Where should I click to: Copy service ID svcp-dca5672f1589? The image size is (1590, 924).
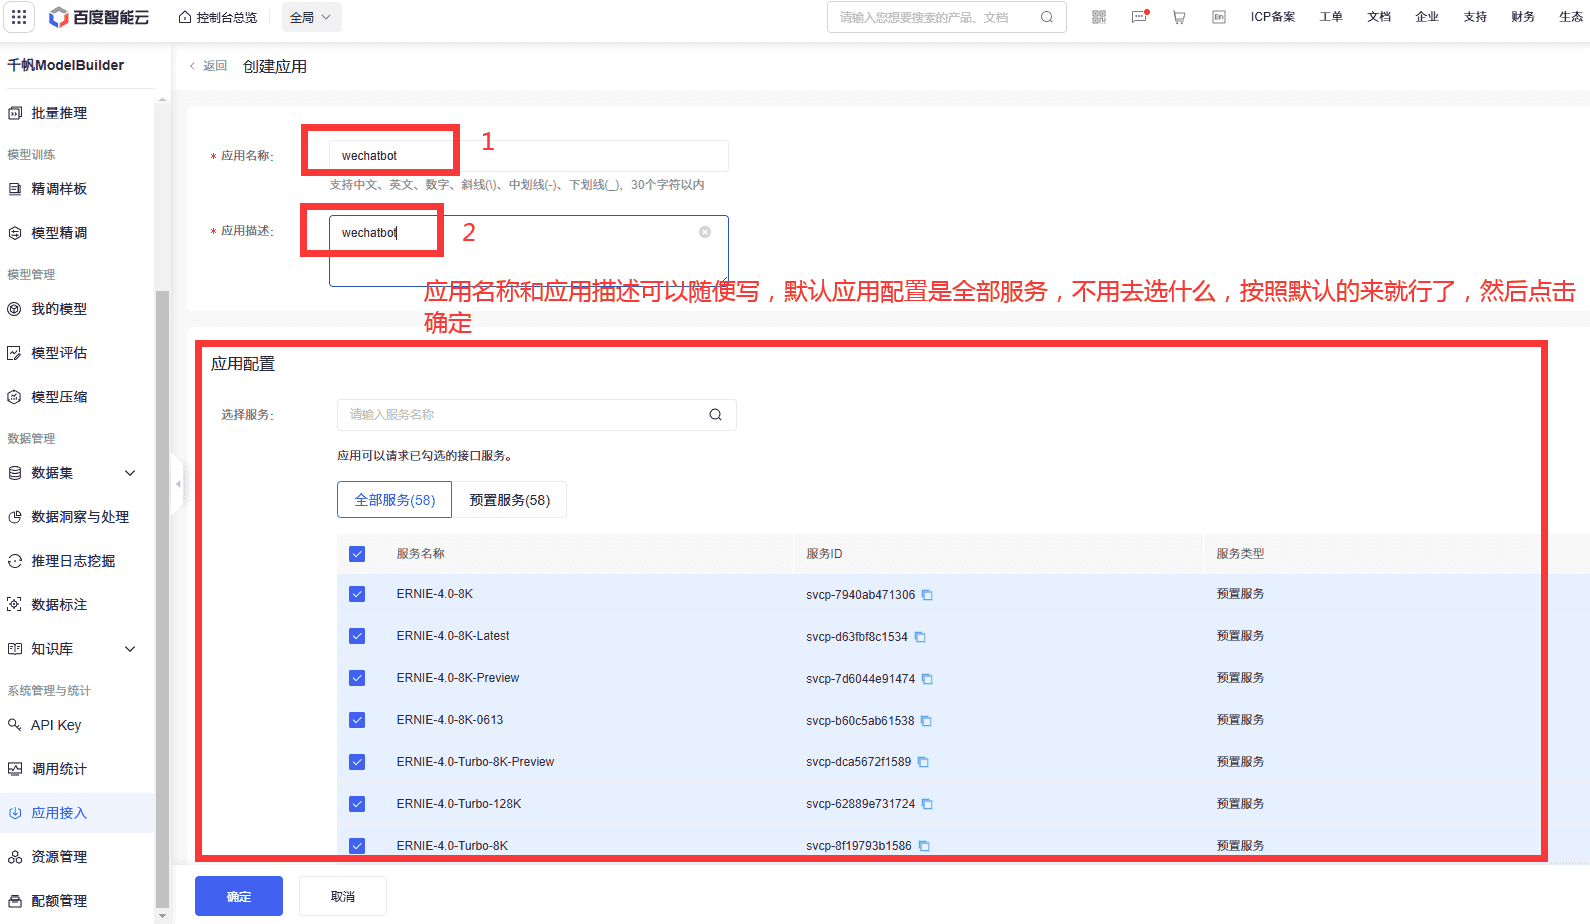pyautogui.click(x=923, y=762)
